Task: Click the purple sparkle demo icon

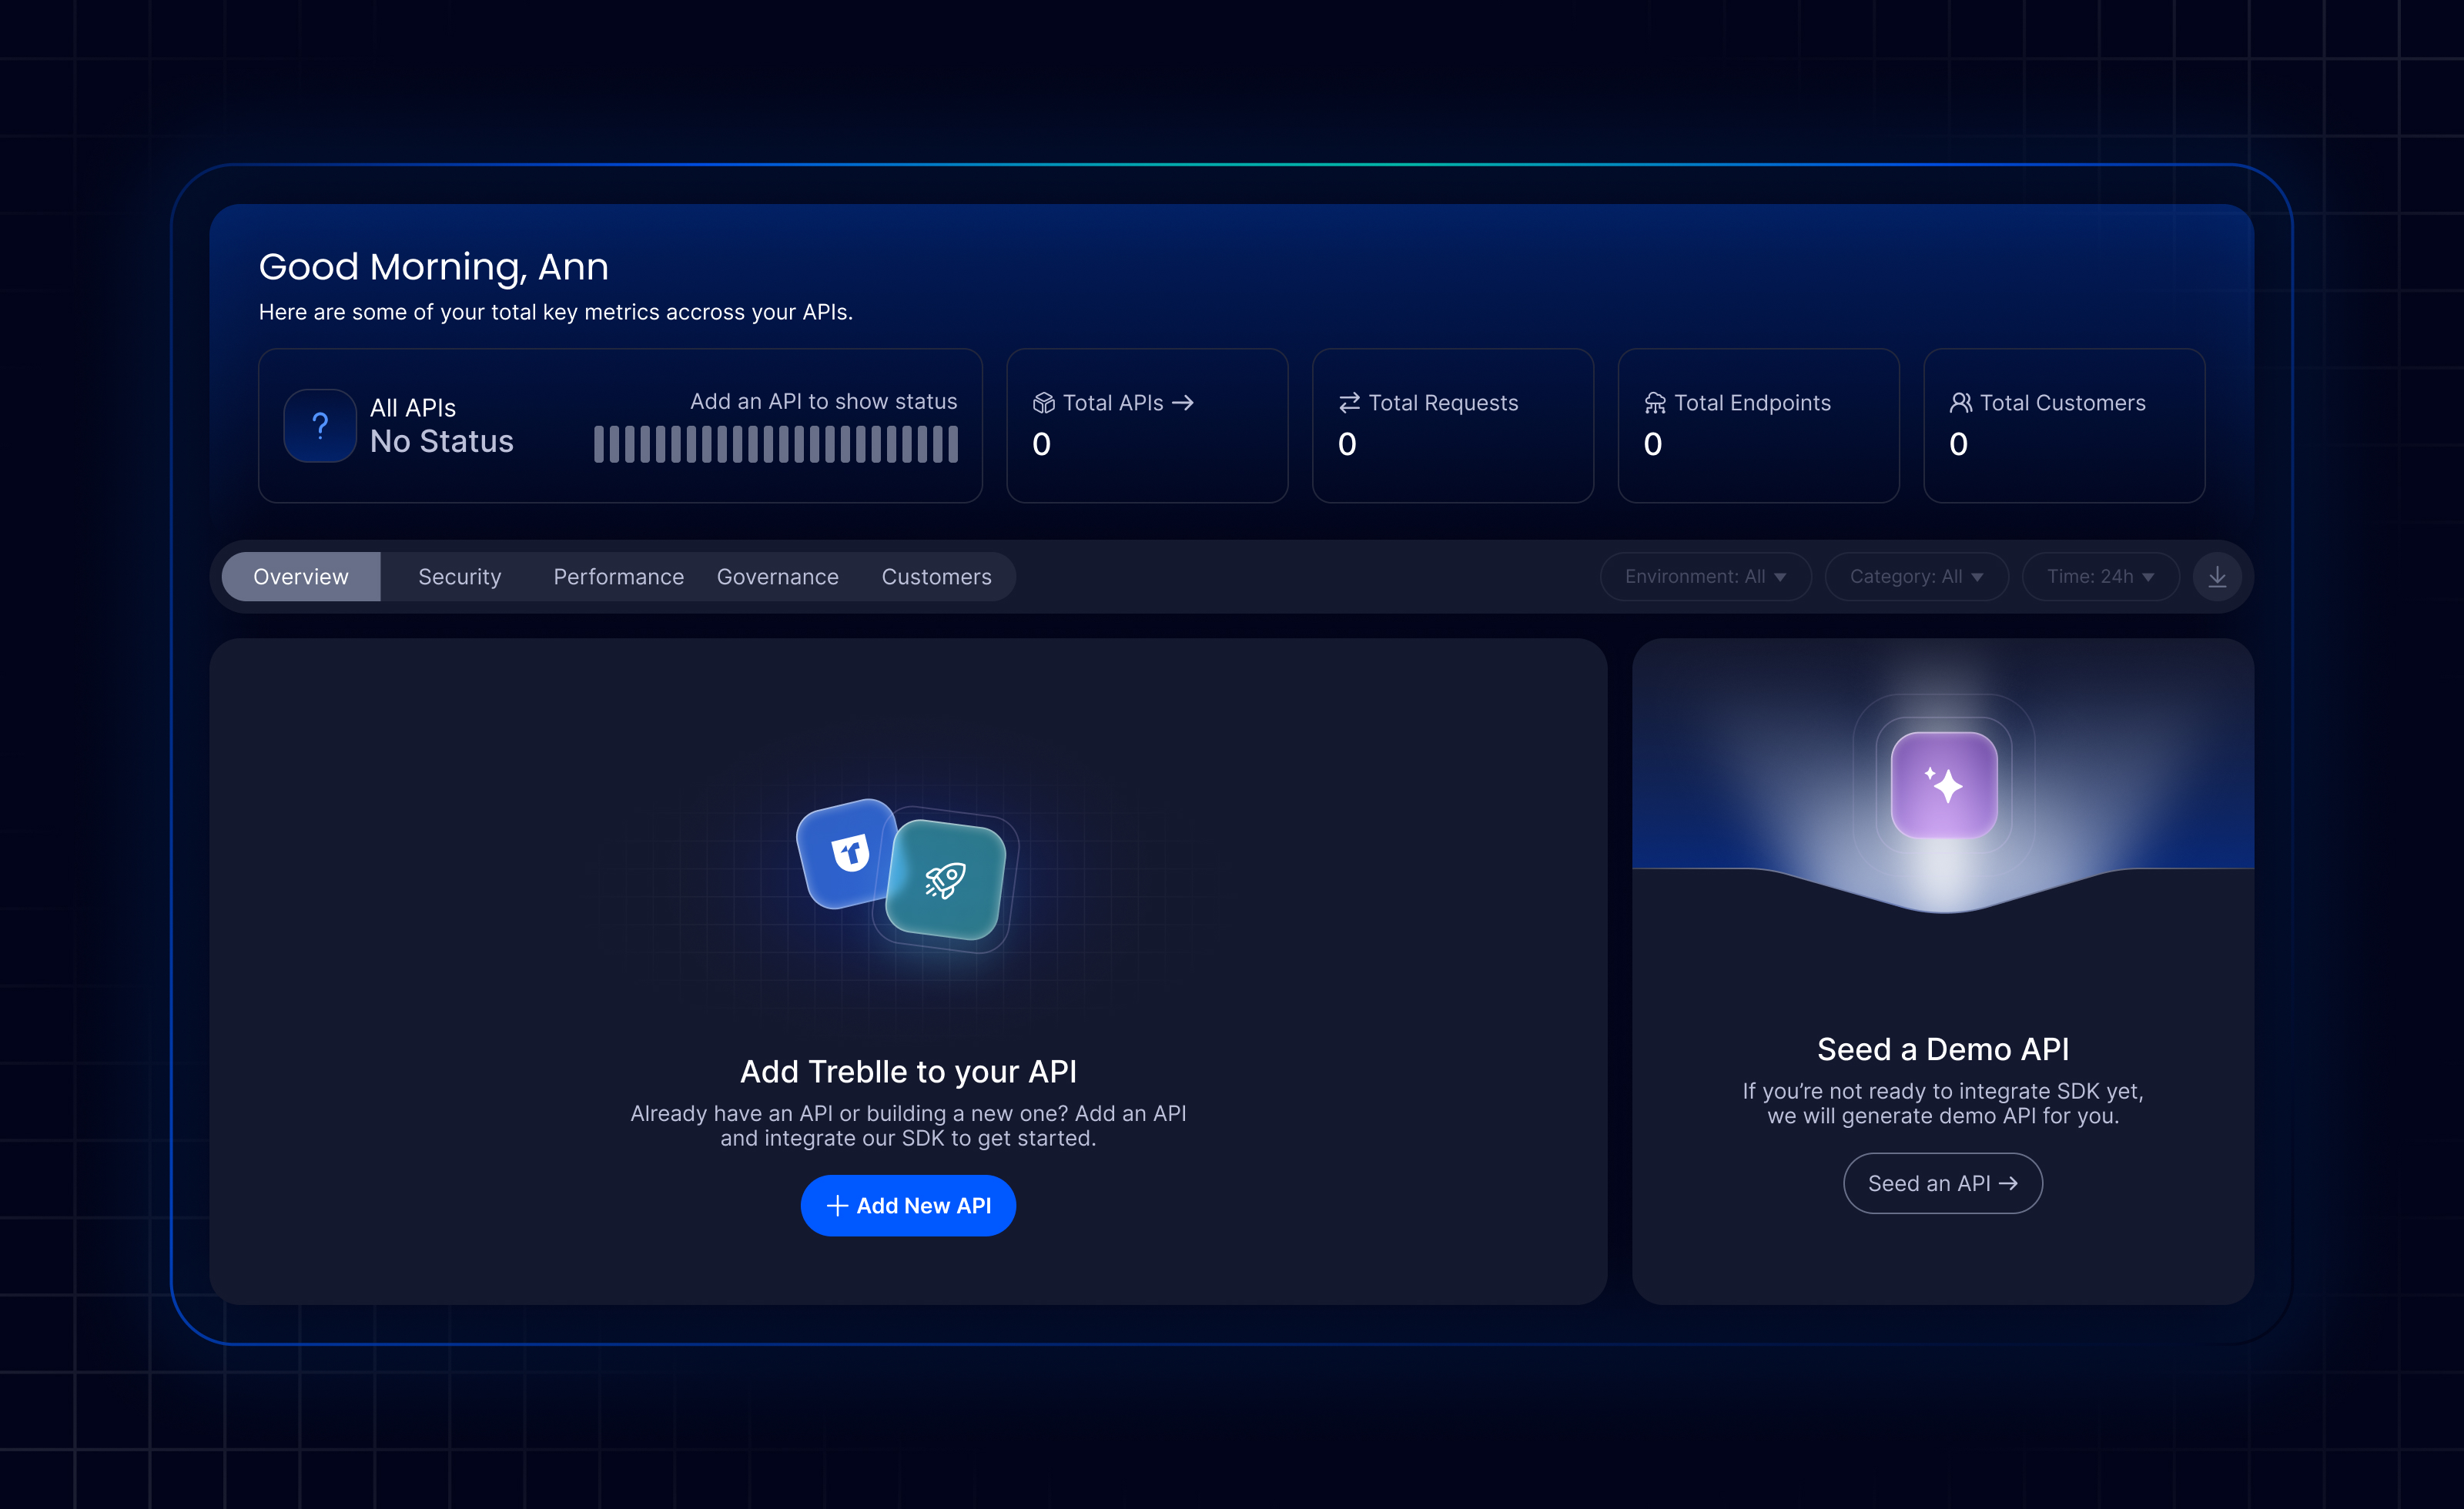Action: pyautogui.click(x=1943, y=785)
